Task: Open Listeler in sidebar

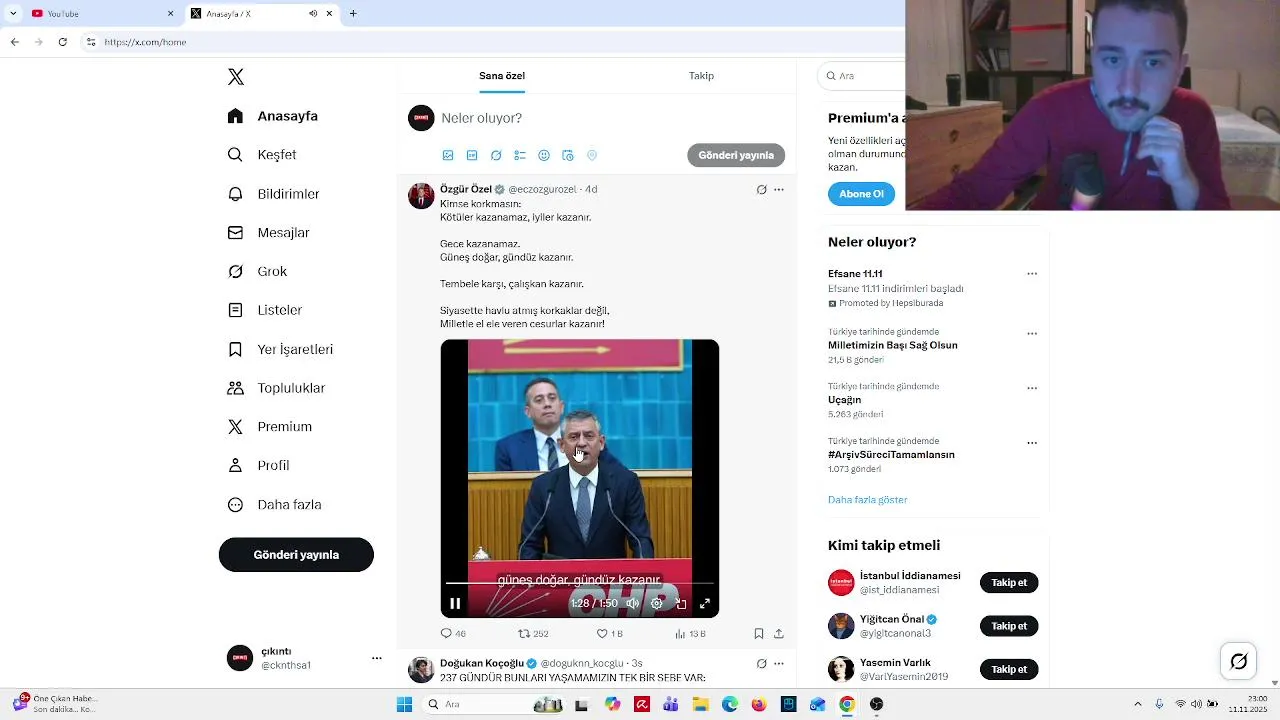Action: tap(264, 310)
